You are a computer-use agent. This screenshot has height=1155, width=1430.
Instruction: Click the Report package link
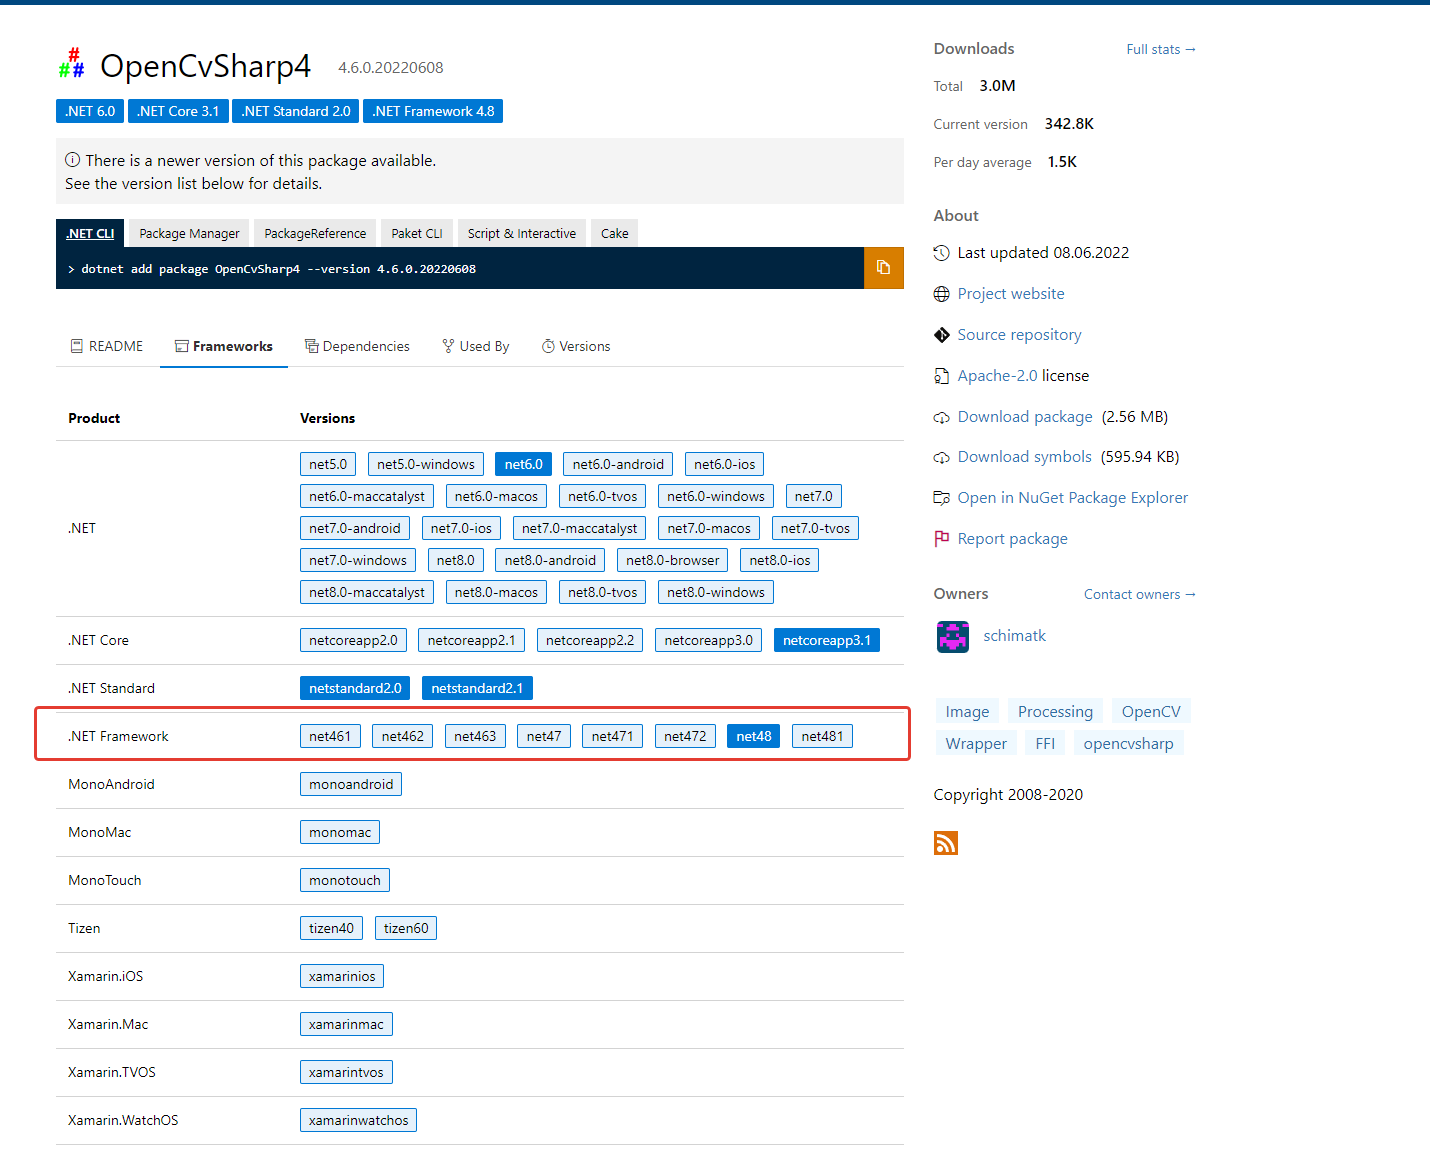[1013, 539]
